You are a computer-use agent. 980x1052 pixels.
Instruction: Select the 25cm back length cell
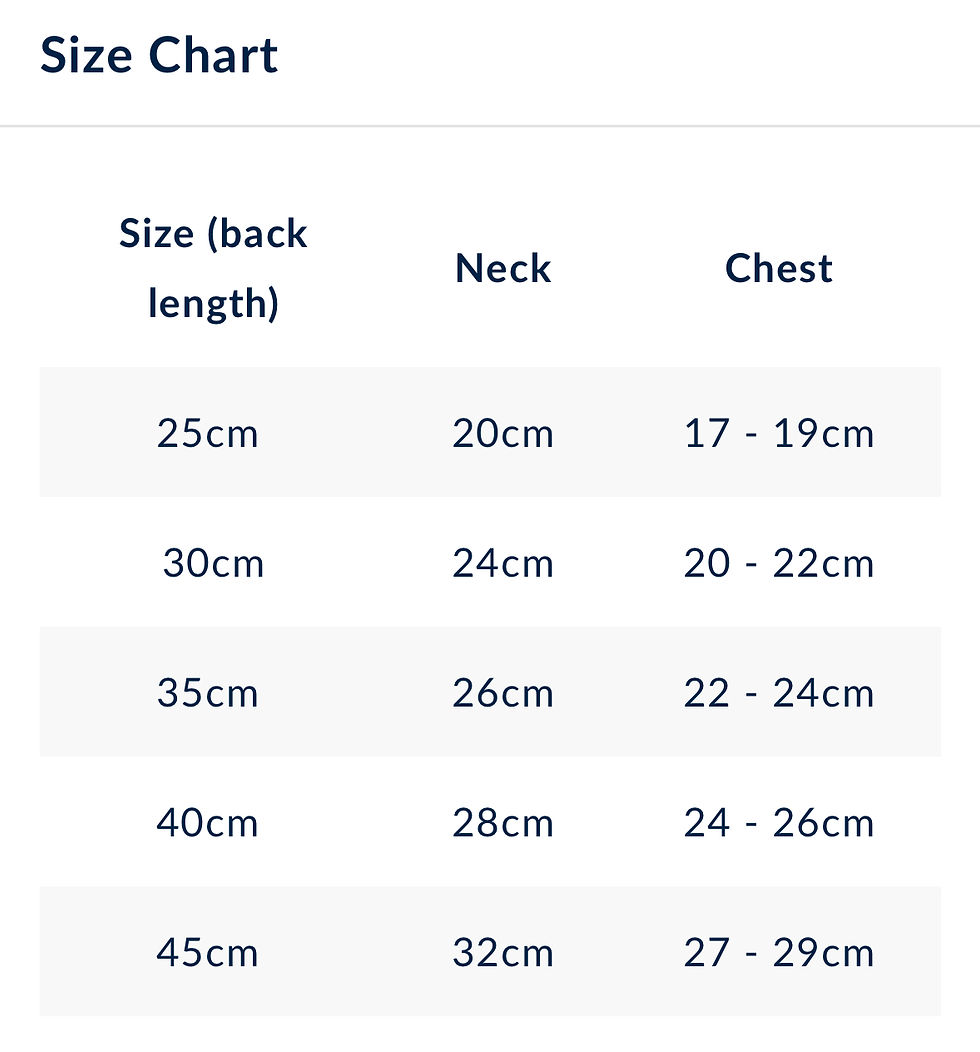(x=207, y=433)
